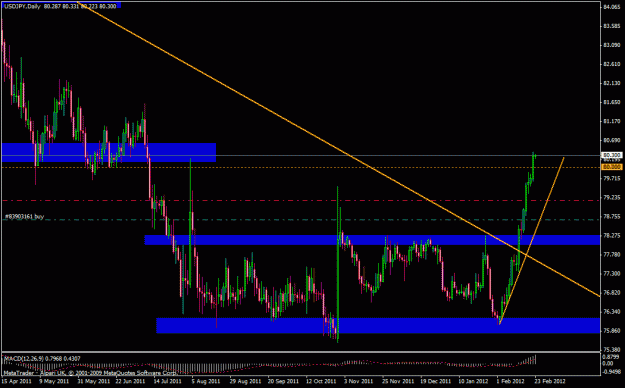Click the current price tag 80.300

click(x=612, y=155)
